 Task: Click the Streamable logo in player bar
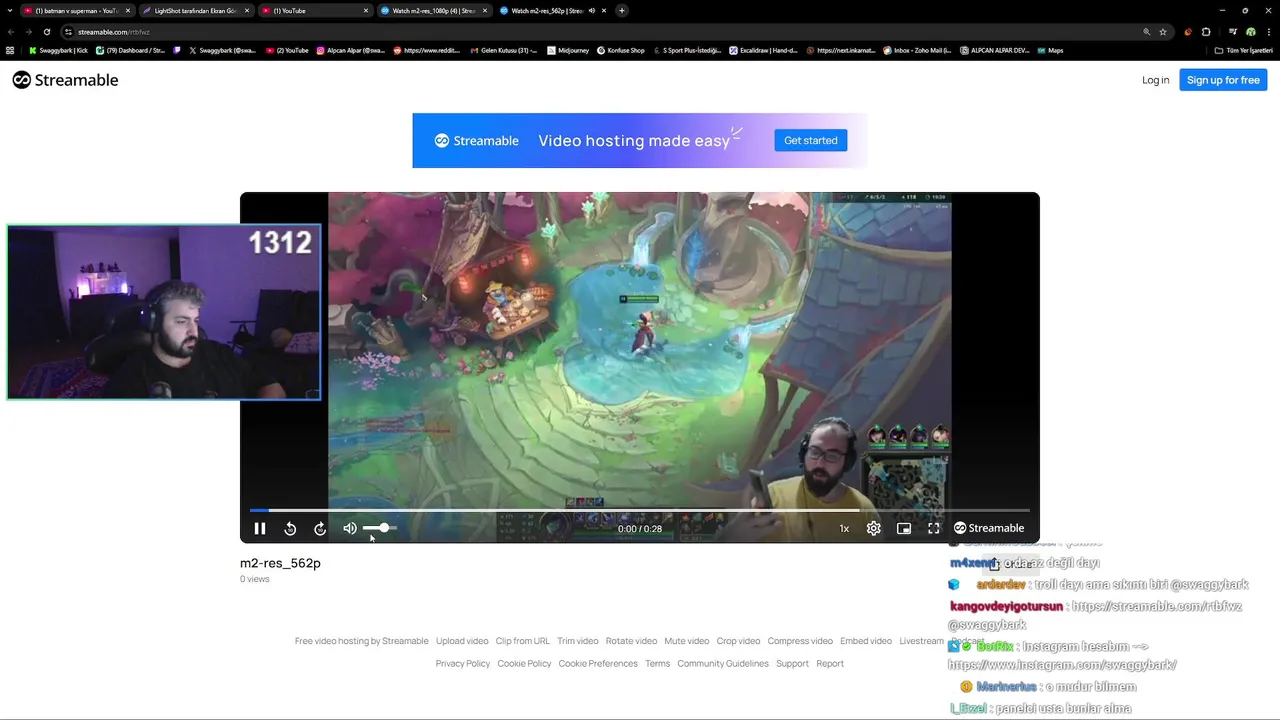pos(989,528)
